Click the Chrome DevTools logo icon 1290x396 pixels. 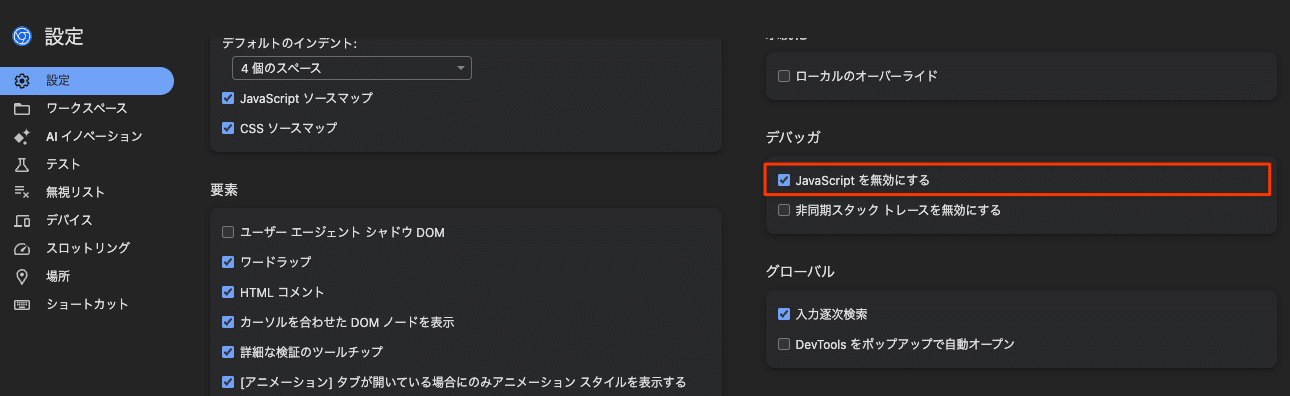coord(21,37)
